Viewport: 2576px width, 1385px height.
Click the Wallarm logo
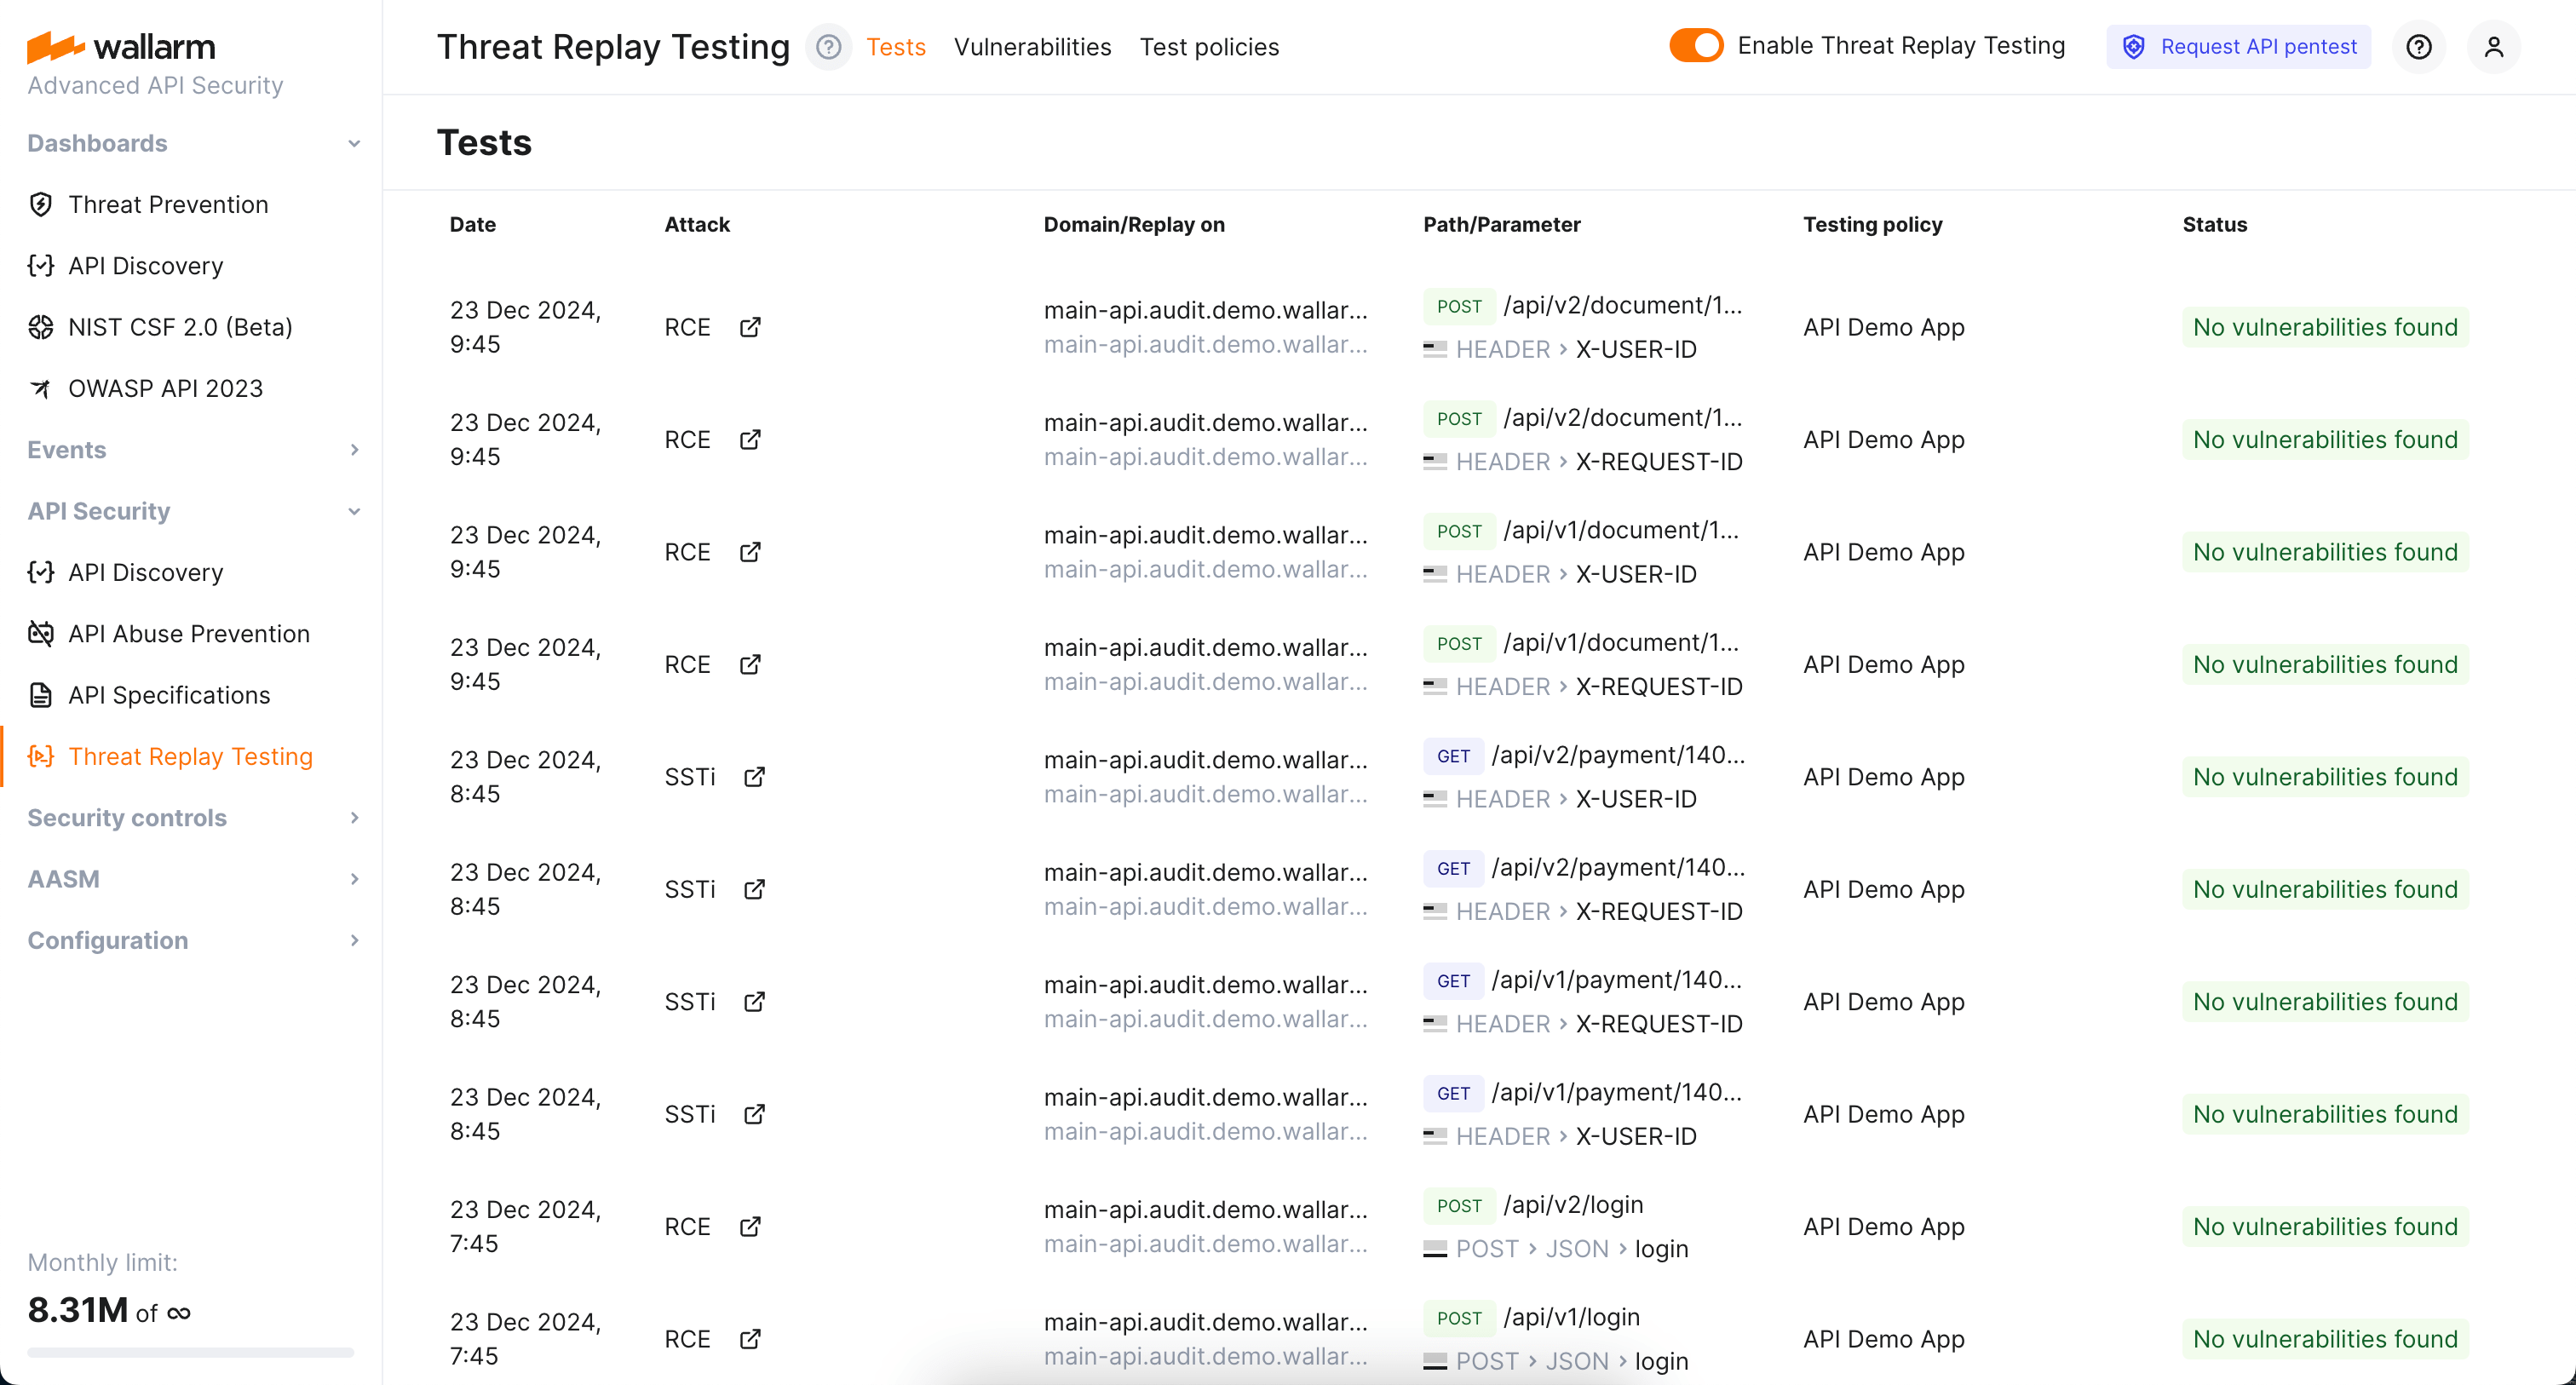click(121, 46)
